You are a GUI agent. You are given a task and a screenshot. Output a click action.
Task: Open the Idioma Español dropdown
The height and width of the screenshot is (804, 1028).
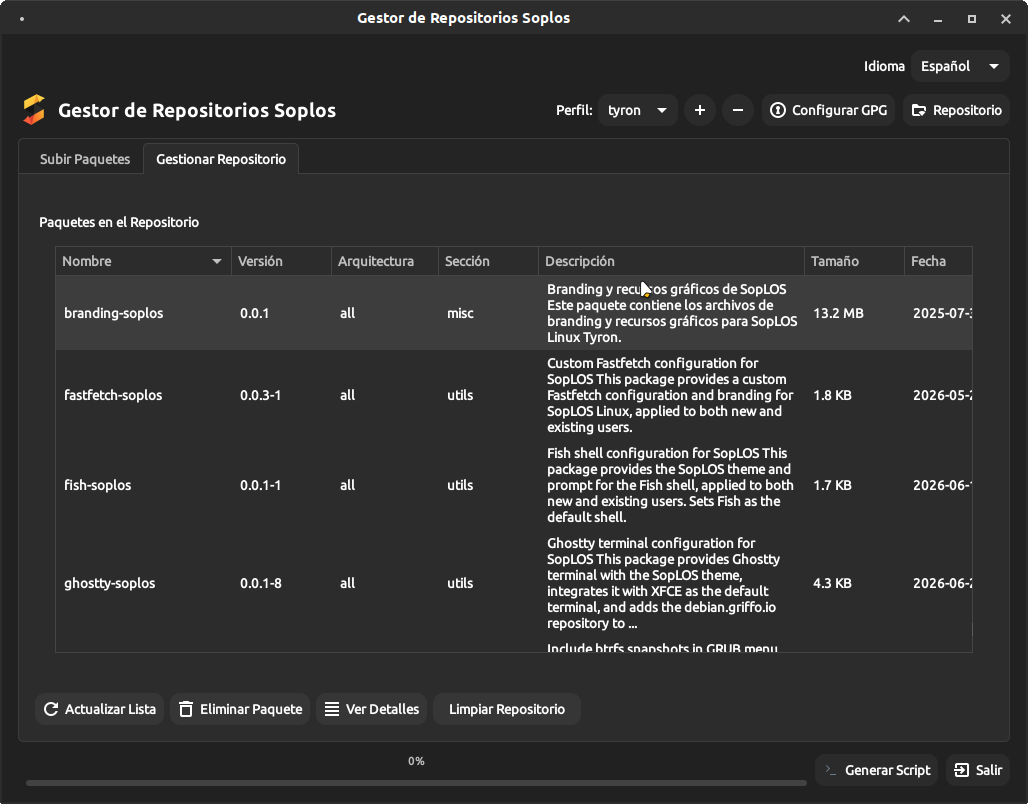click(960, 66)
